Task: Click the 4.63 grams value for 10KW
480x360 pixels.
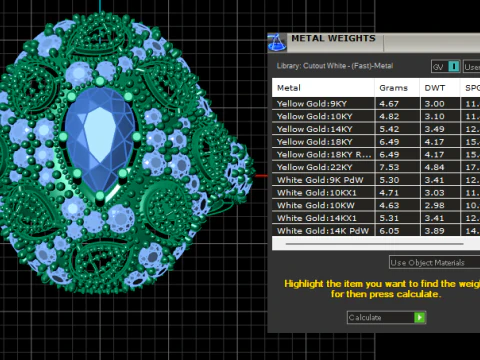Action: coord(389,205)
